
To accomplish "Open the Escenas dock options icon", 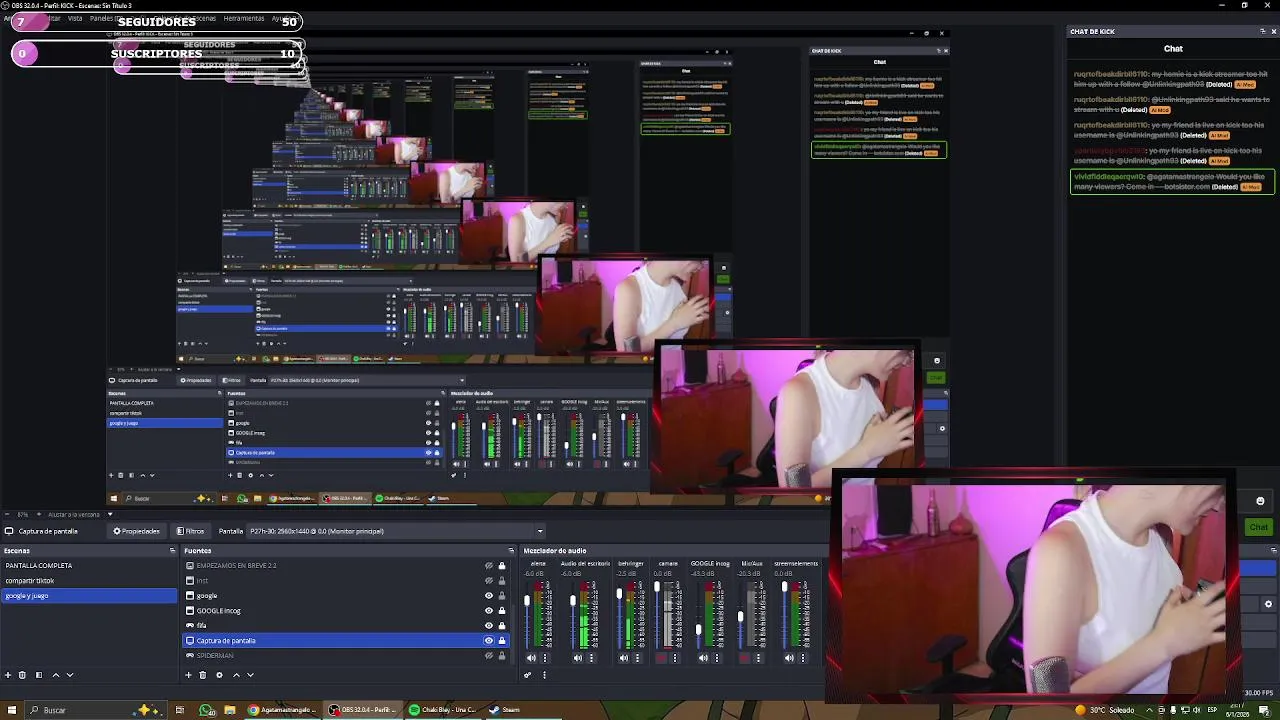I will tap(172, 550).
